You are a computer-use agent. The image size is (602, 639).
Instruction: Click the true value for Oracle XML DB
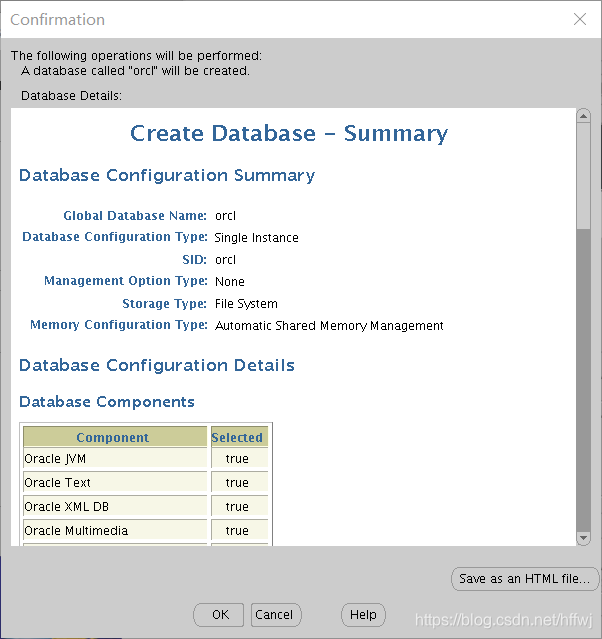click(x=237, y=507)
